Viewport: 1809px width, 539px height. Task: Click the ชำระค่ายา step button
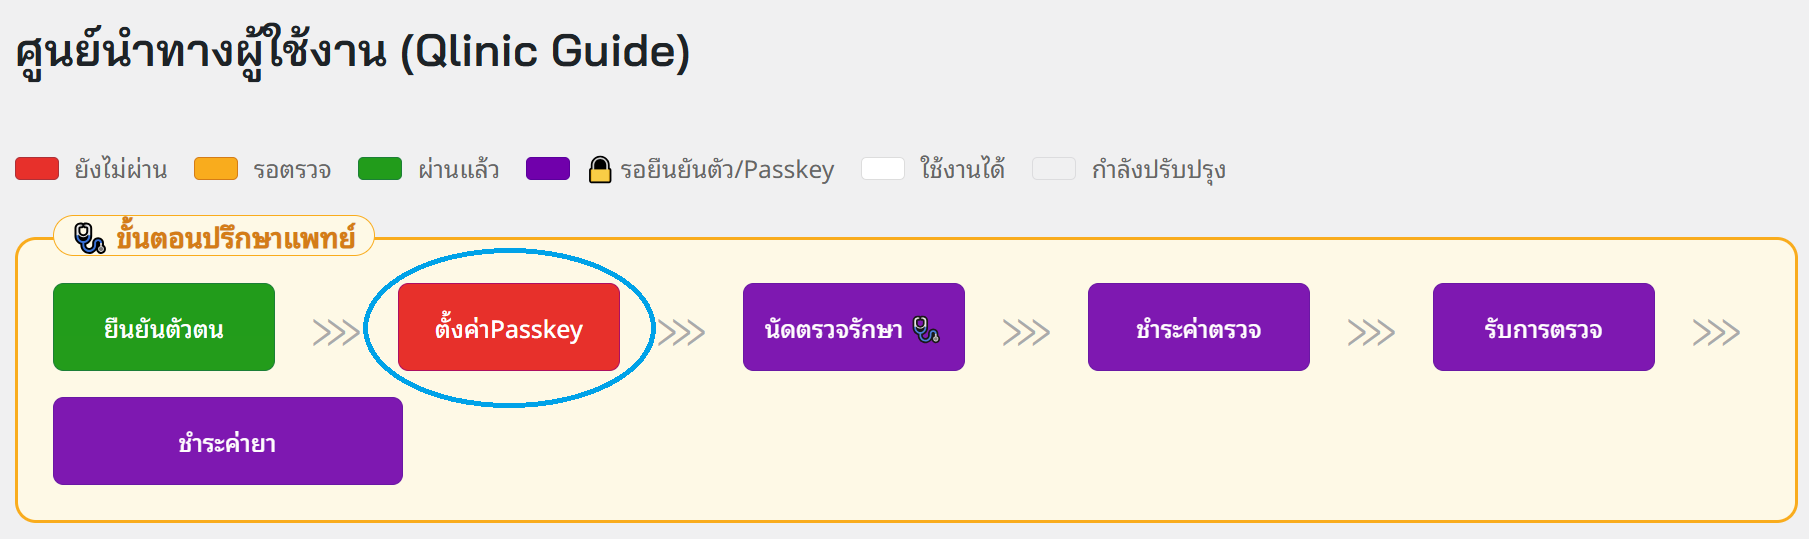(x=228, y=441)
